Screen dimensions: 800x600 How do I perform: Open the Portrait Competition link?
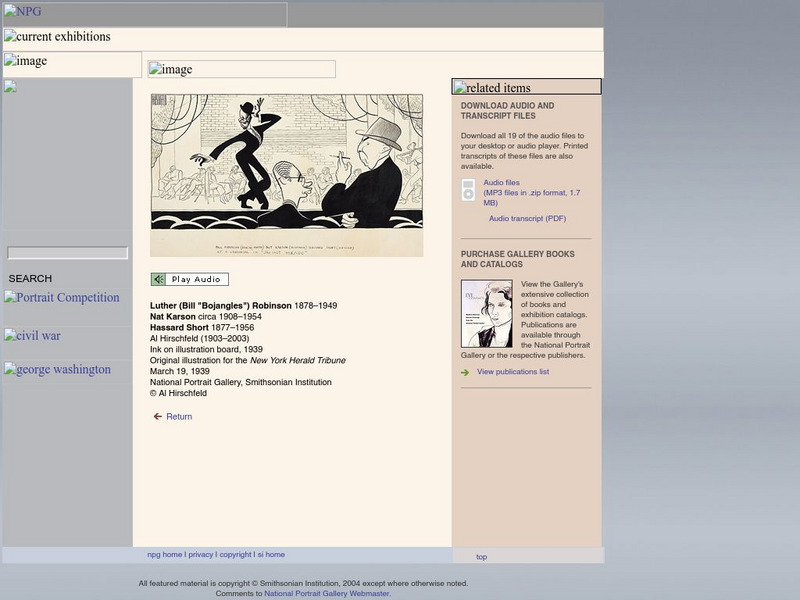coord(62,297)
